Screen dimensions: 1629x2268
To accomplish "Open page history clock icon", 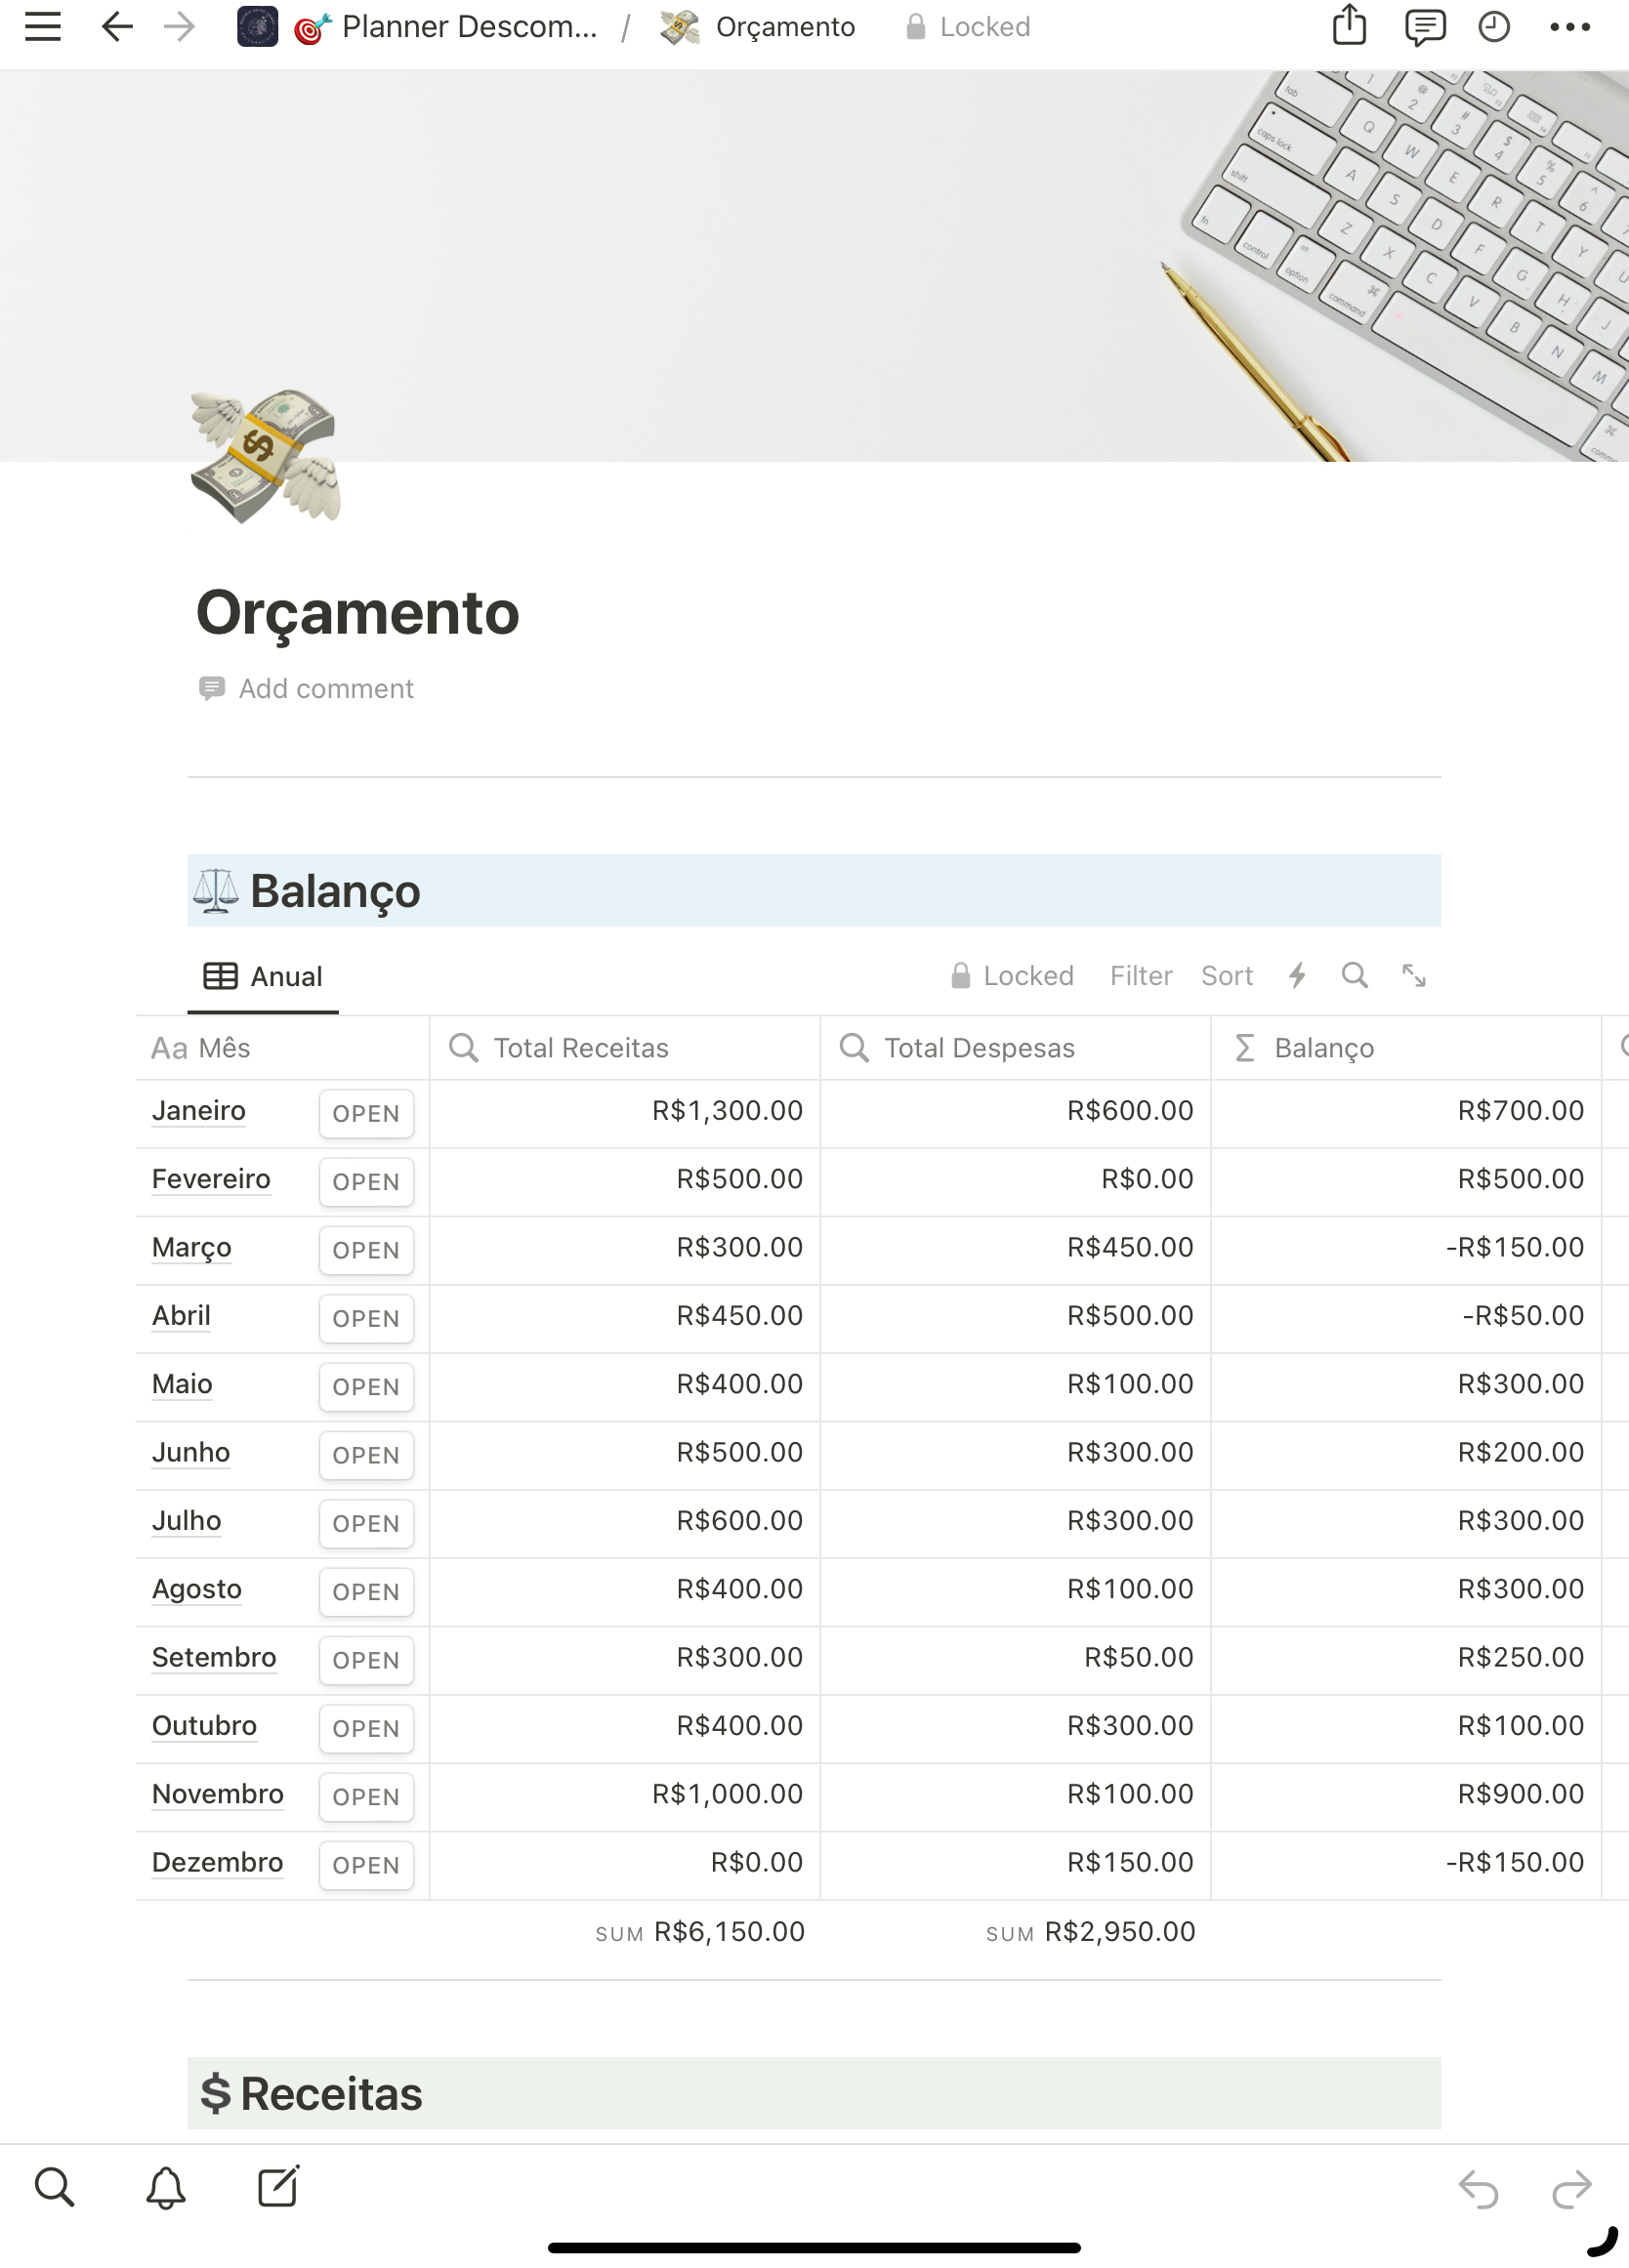I will click(1493, 27).
